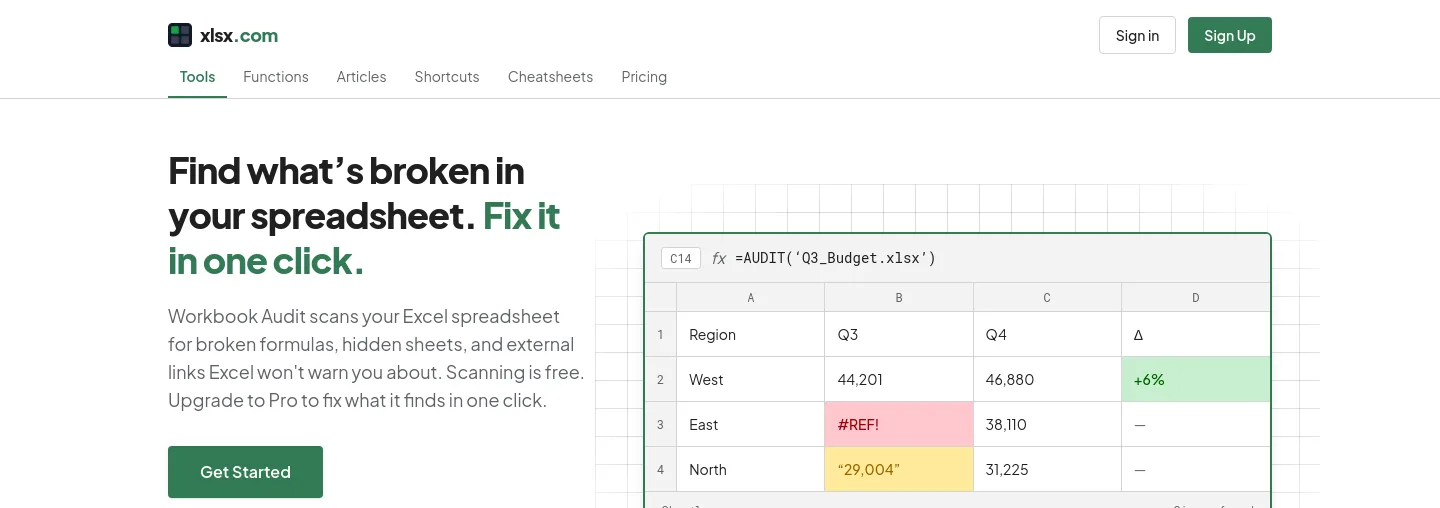
Task: Click the dash cell in North row
Action: pyautogui.click(x=1196, y=469)
